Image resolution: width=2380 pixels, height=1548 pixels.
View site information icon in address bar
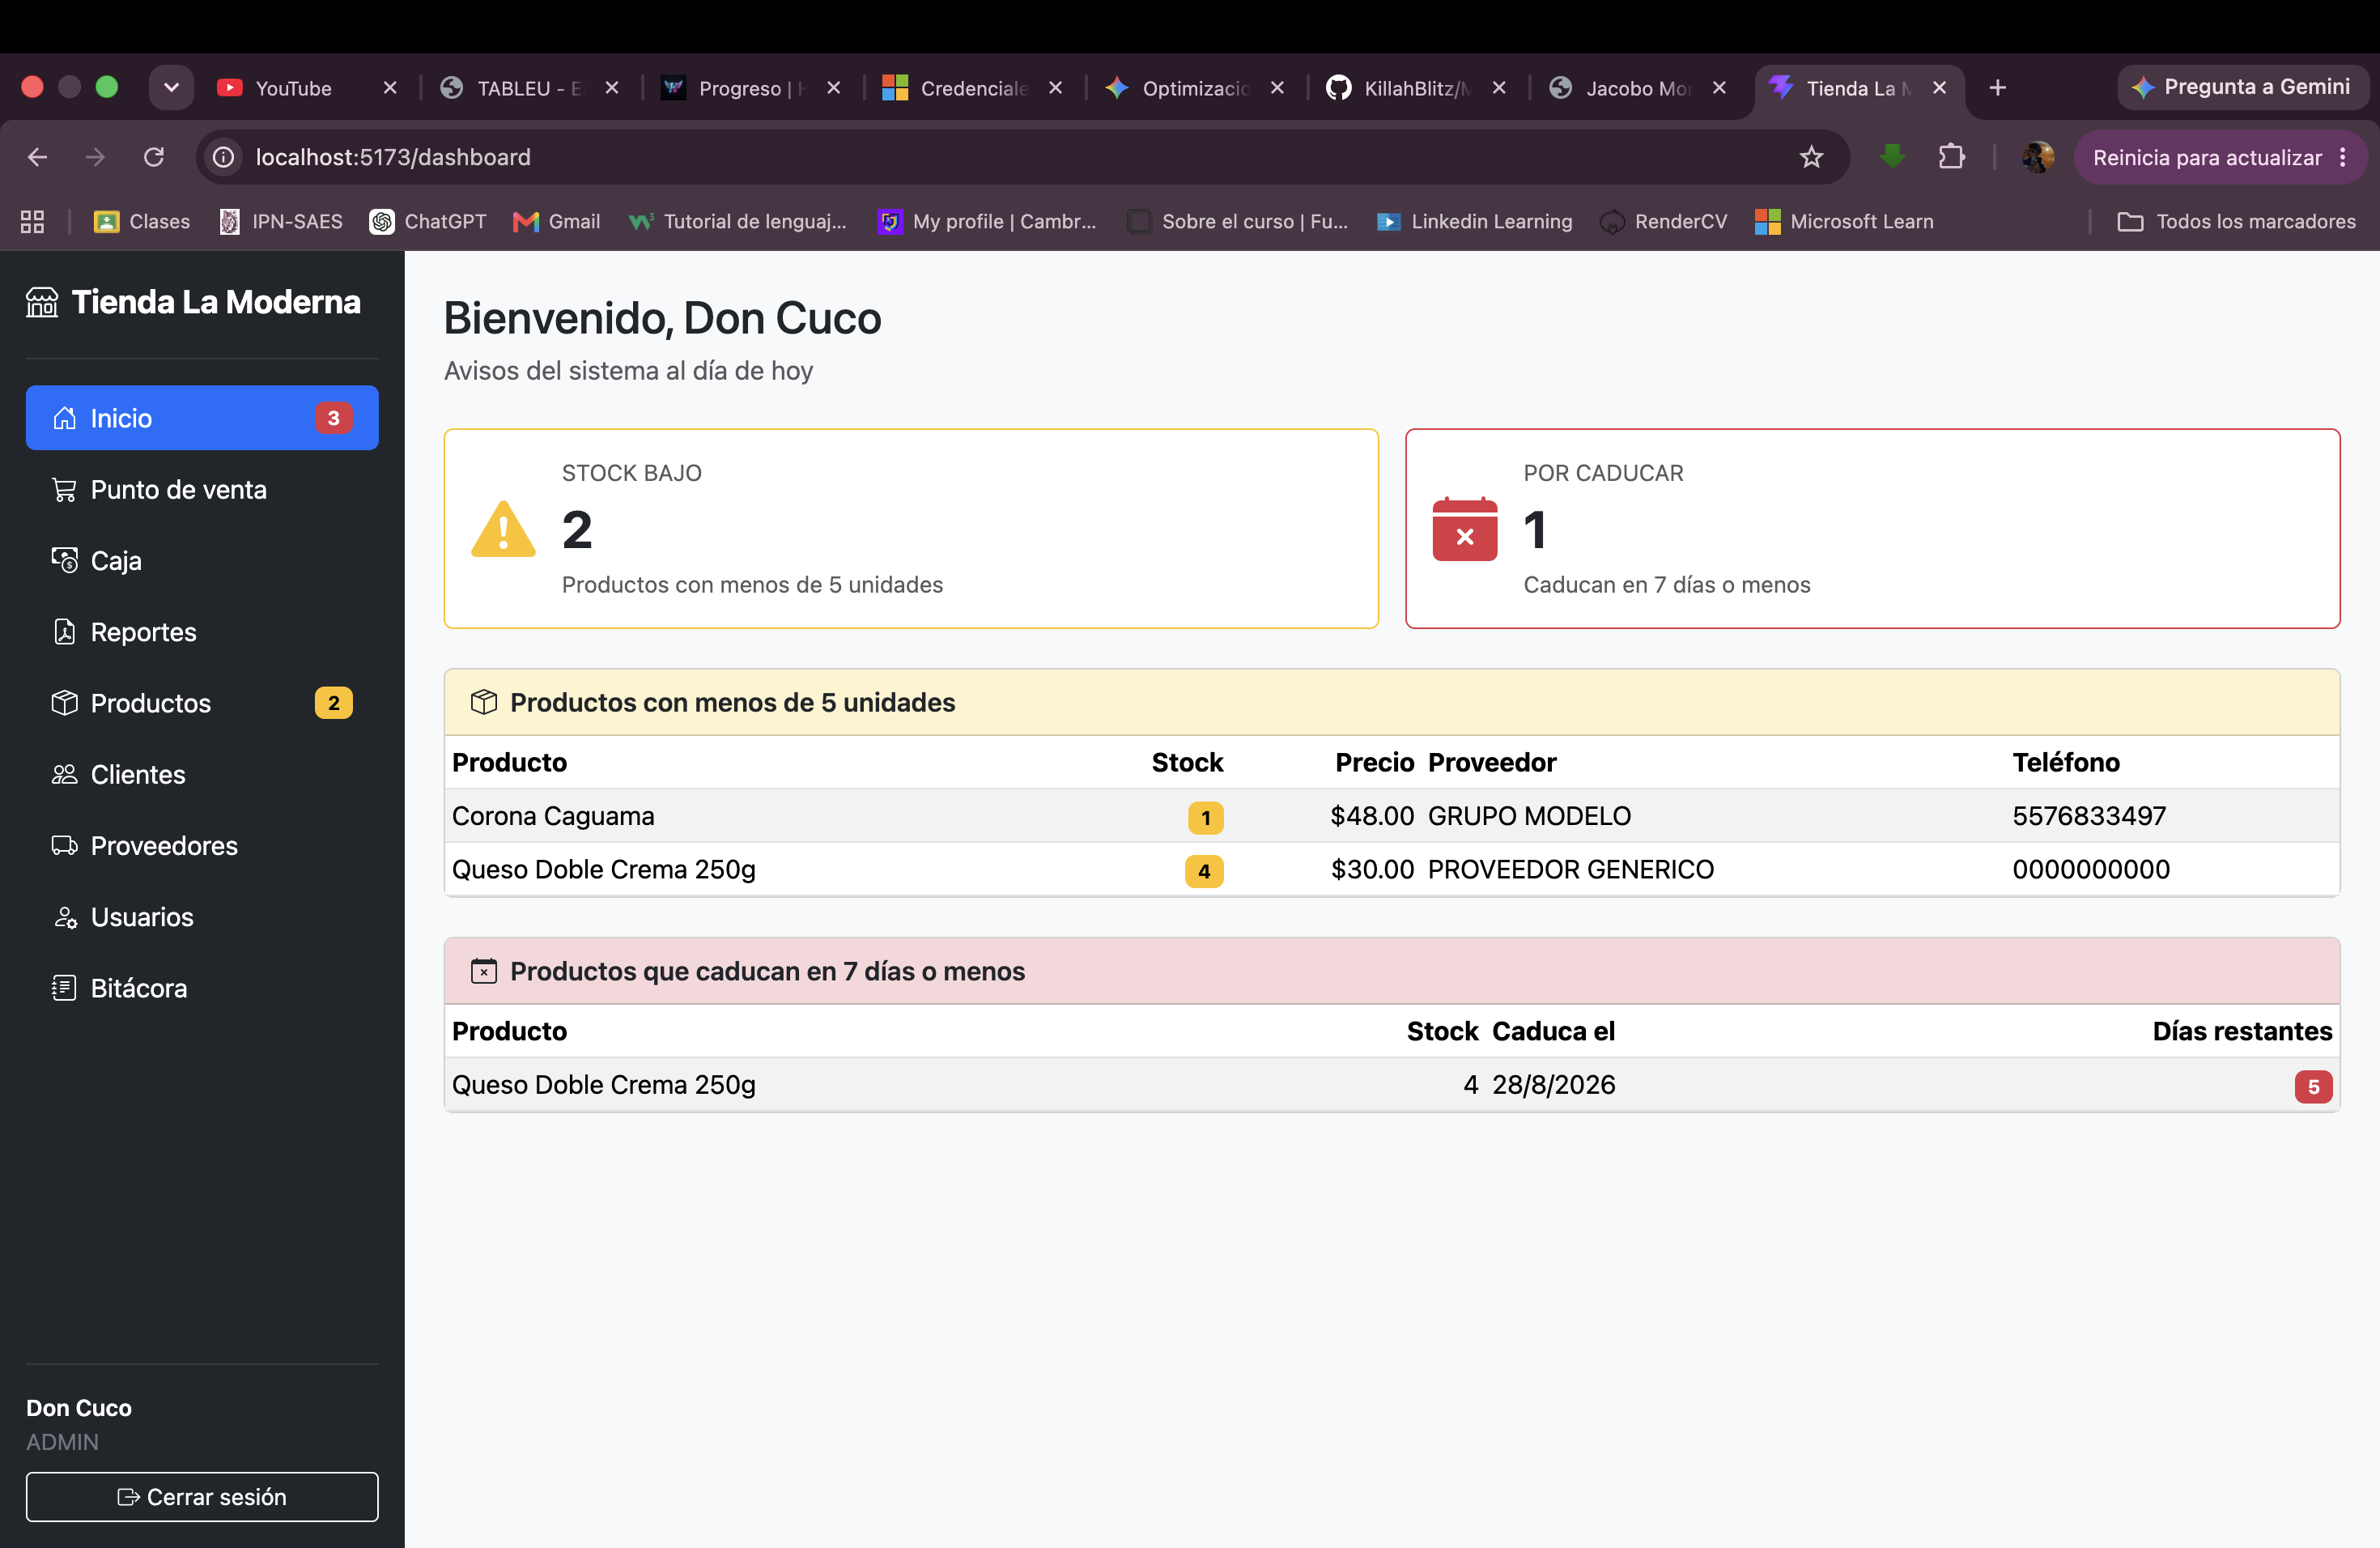(x=224, y=157)
